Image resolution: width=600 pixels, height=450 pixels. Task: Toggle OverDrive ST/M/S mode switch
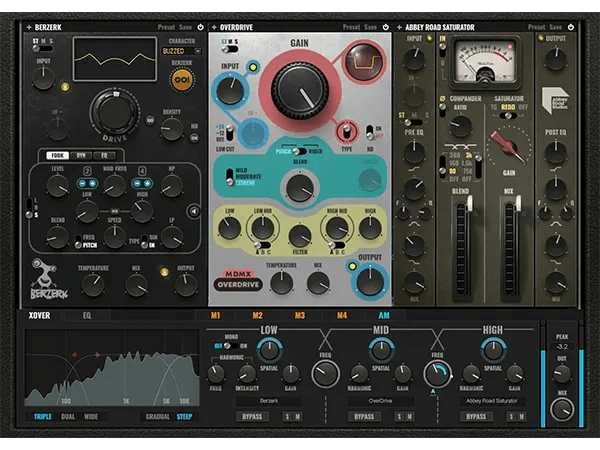click(x=230, y=49)
